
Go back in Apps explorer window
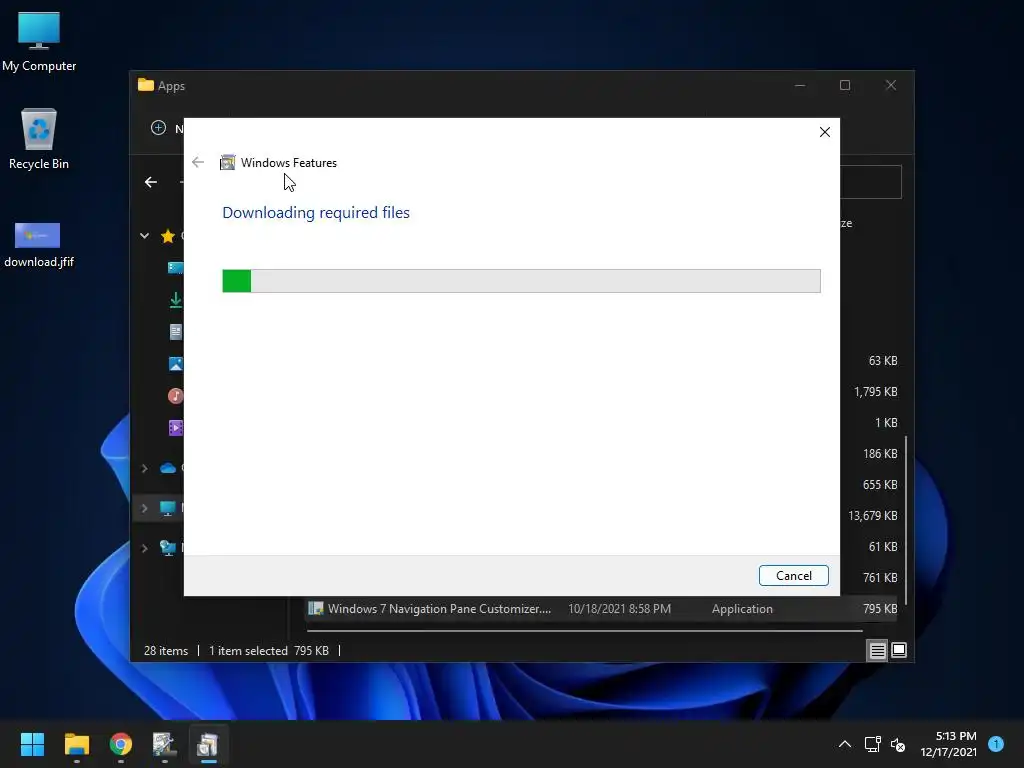click(x=151, y=182)
